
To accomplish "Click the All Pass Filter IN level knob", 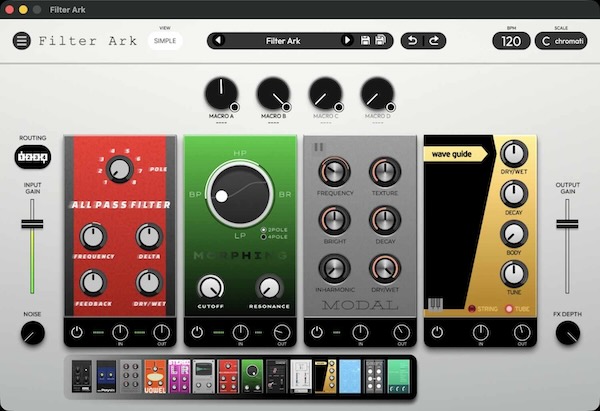I will click(x=120, y=333).
